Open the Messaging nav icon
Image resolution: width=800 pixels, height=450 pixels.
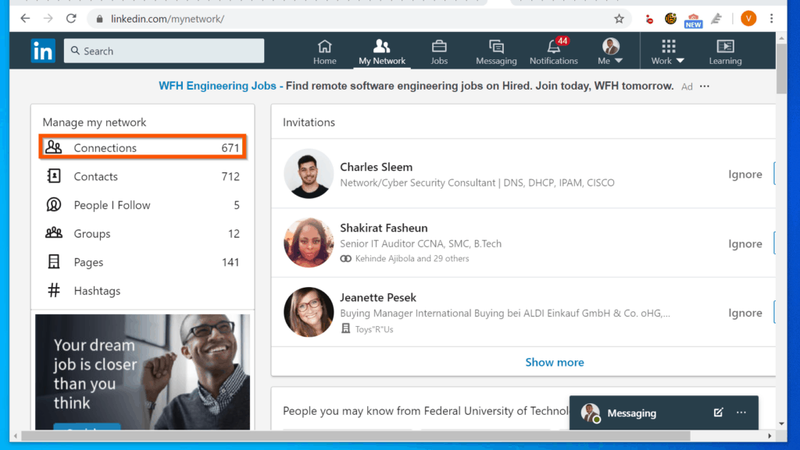tap(496, 52)
